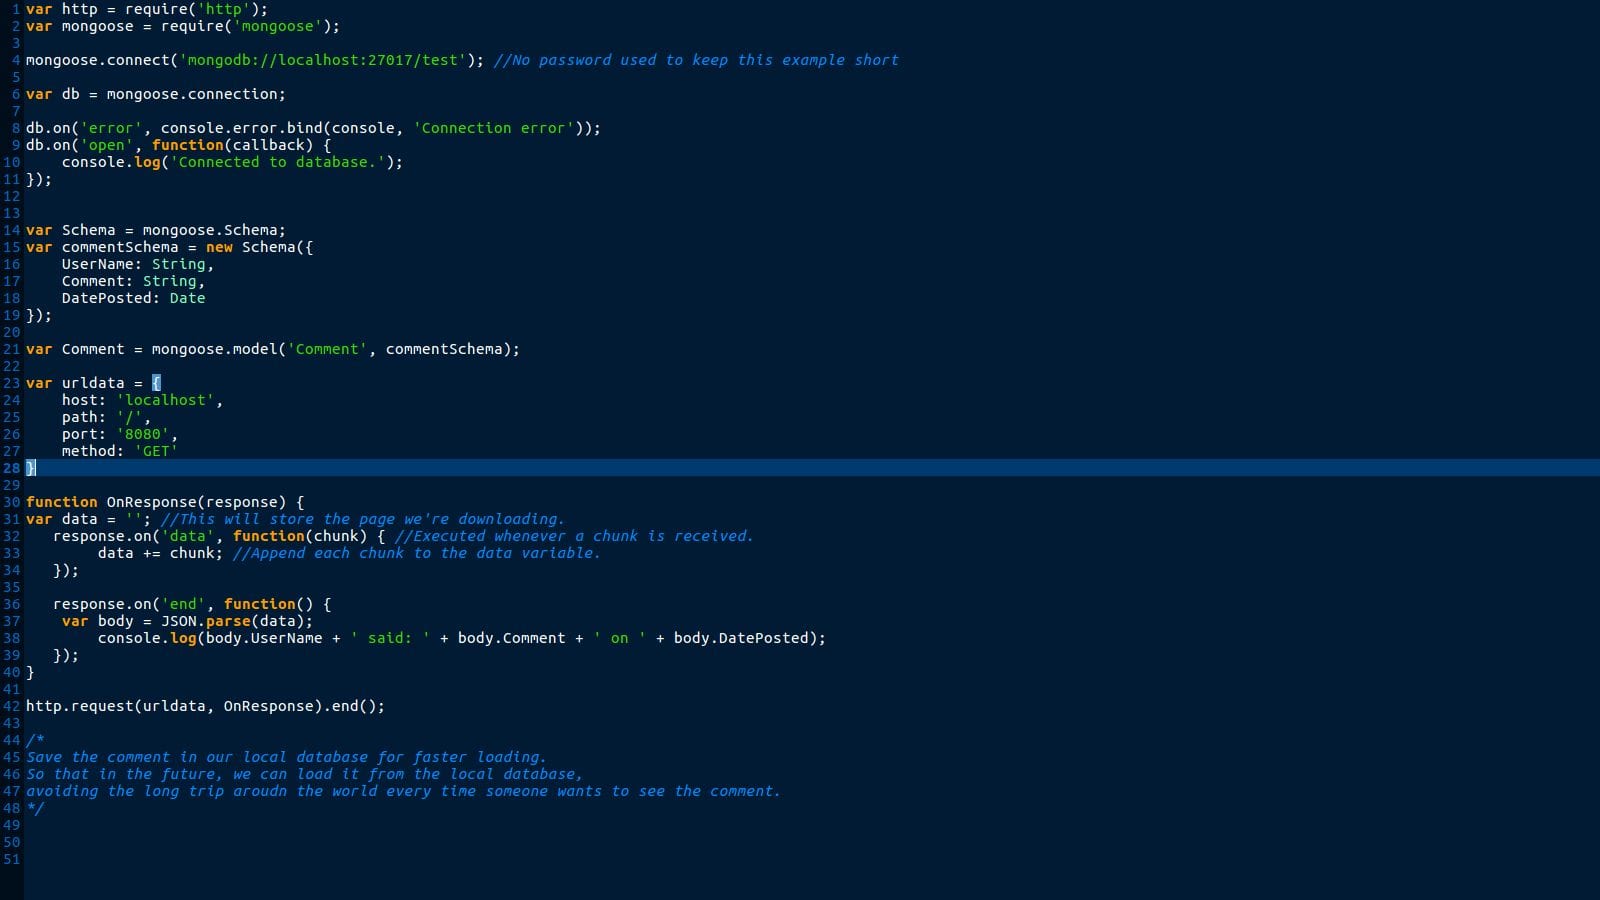Click the 'GET' method string
This screenshot has width=1600, height=900.
click(156, 451)
